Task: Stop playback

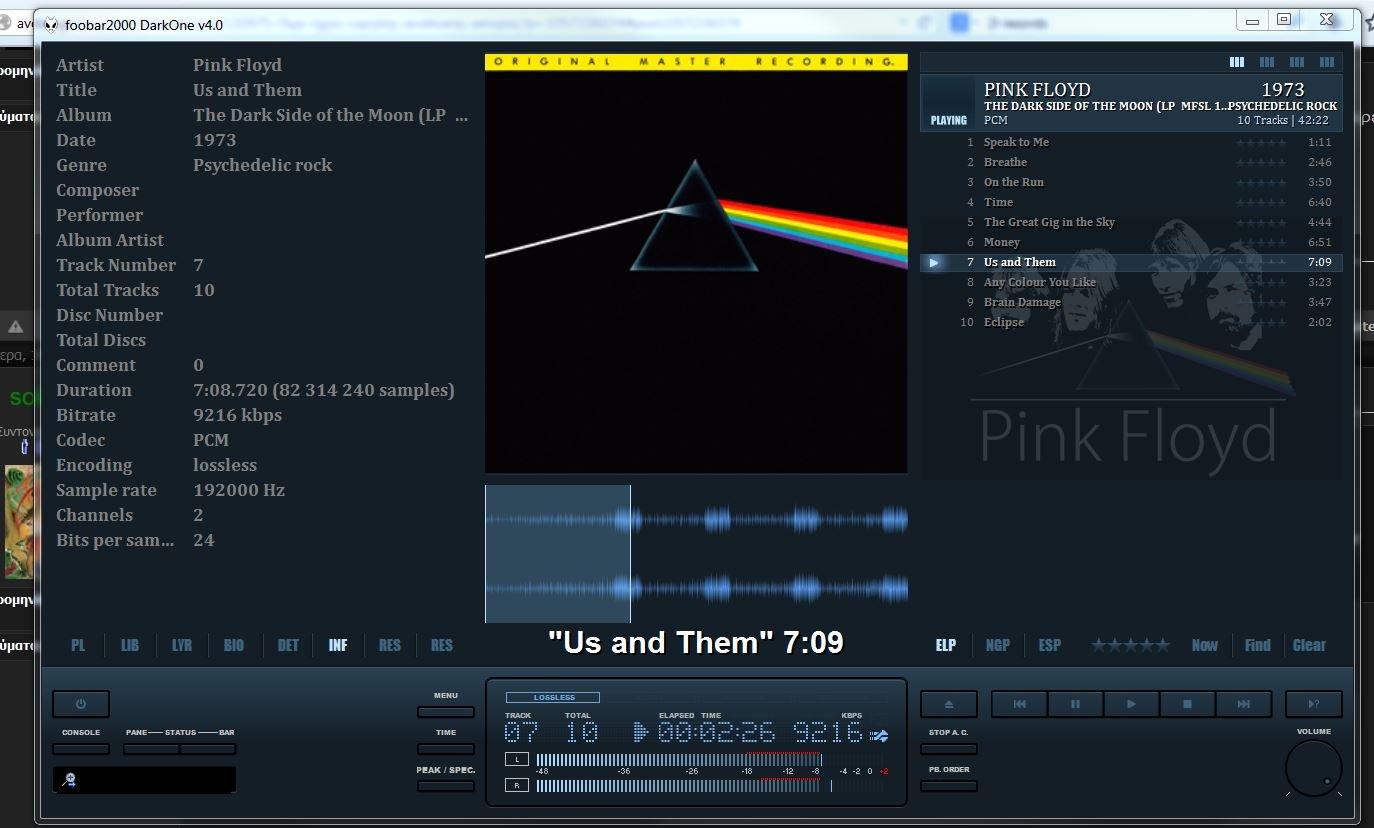Action: tap(1187, 704)
